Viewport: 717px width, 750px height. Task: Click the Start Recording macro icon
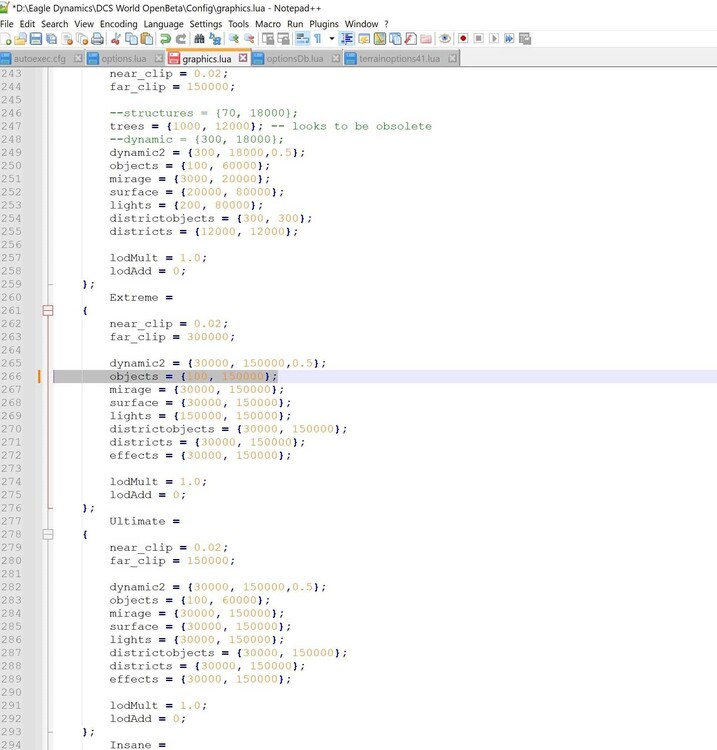[463, 39]
